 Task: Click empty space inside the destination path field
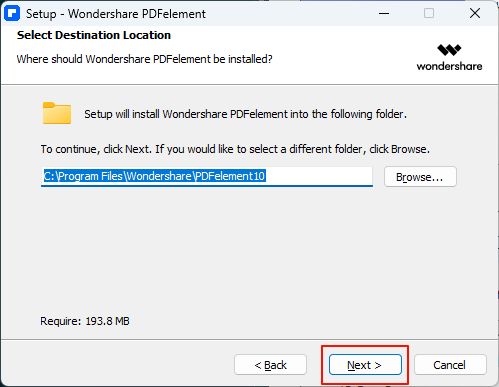tap(318, 176)
